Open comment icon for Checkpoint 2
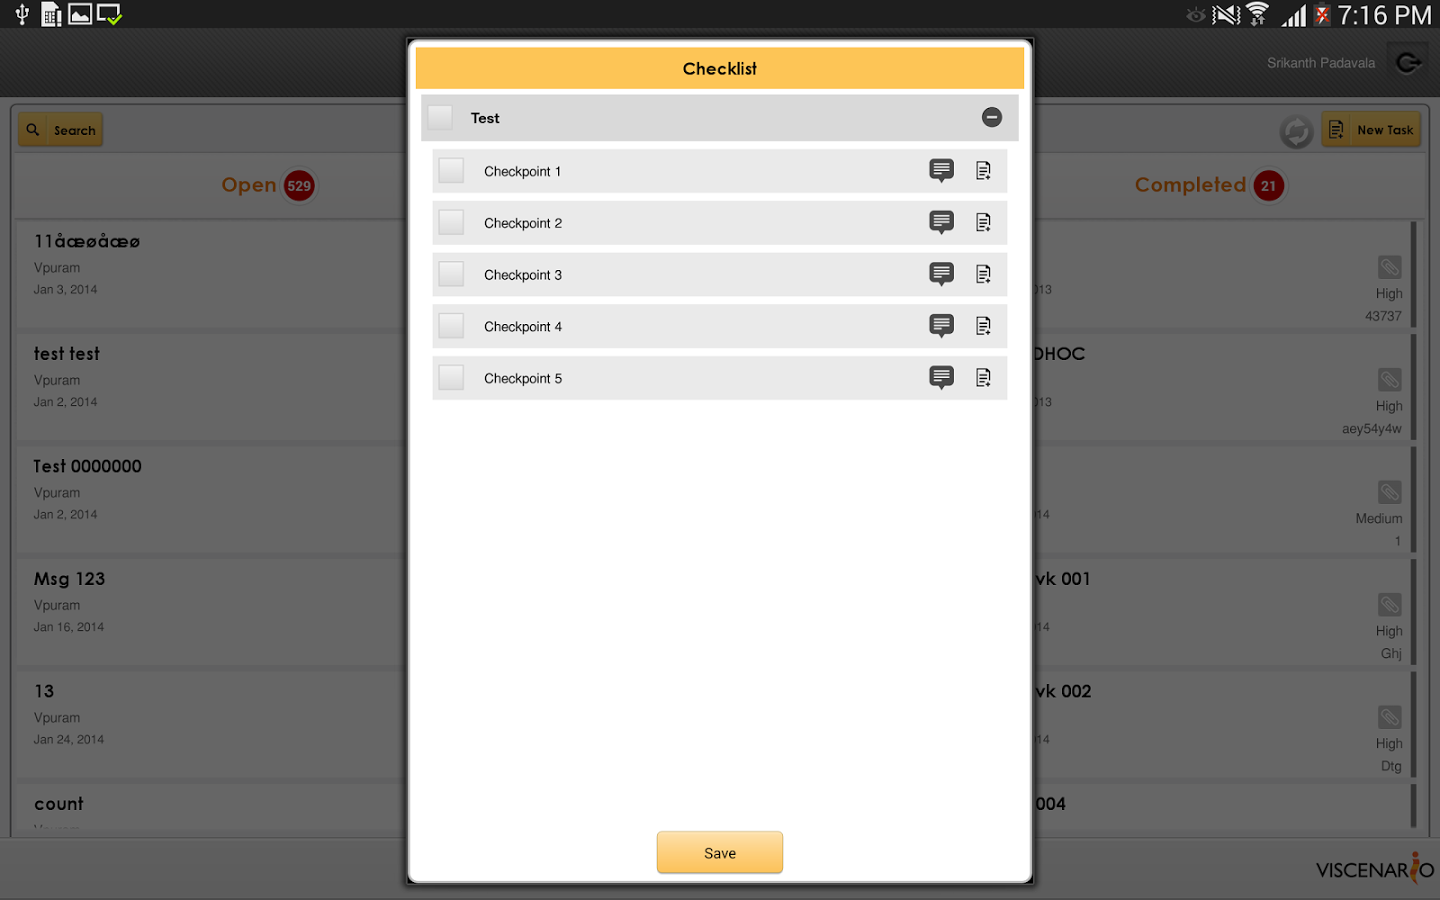Image resolution: width=1440 pixels, height=900 pixels. point(941,223)
